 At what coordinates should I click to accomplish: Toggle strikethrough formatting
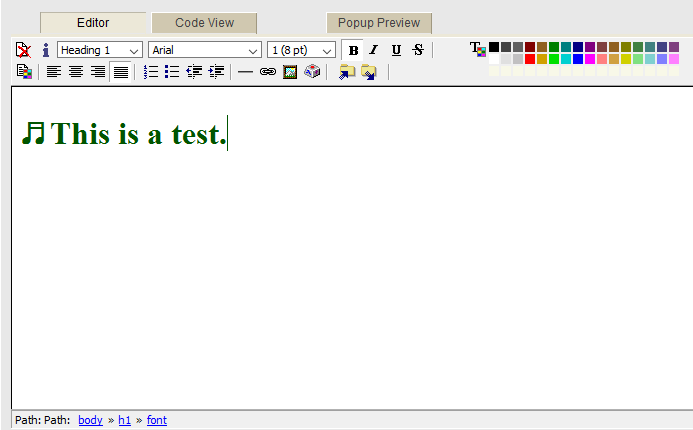pyautogui.click(x=418, y=50)
